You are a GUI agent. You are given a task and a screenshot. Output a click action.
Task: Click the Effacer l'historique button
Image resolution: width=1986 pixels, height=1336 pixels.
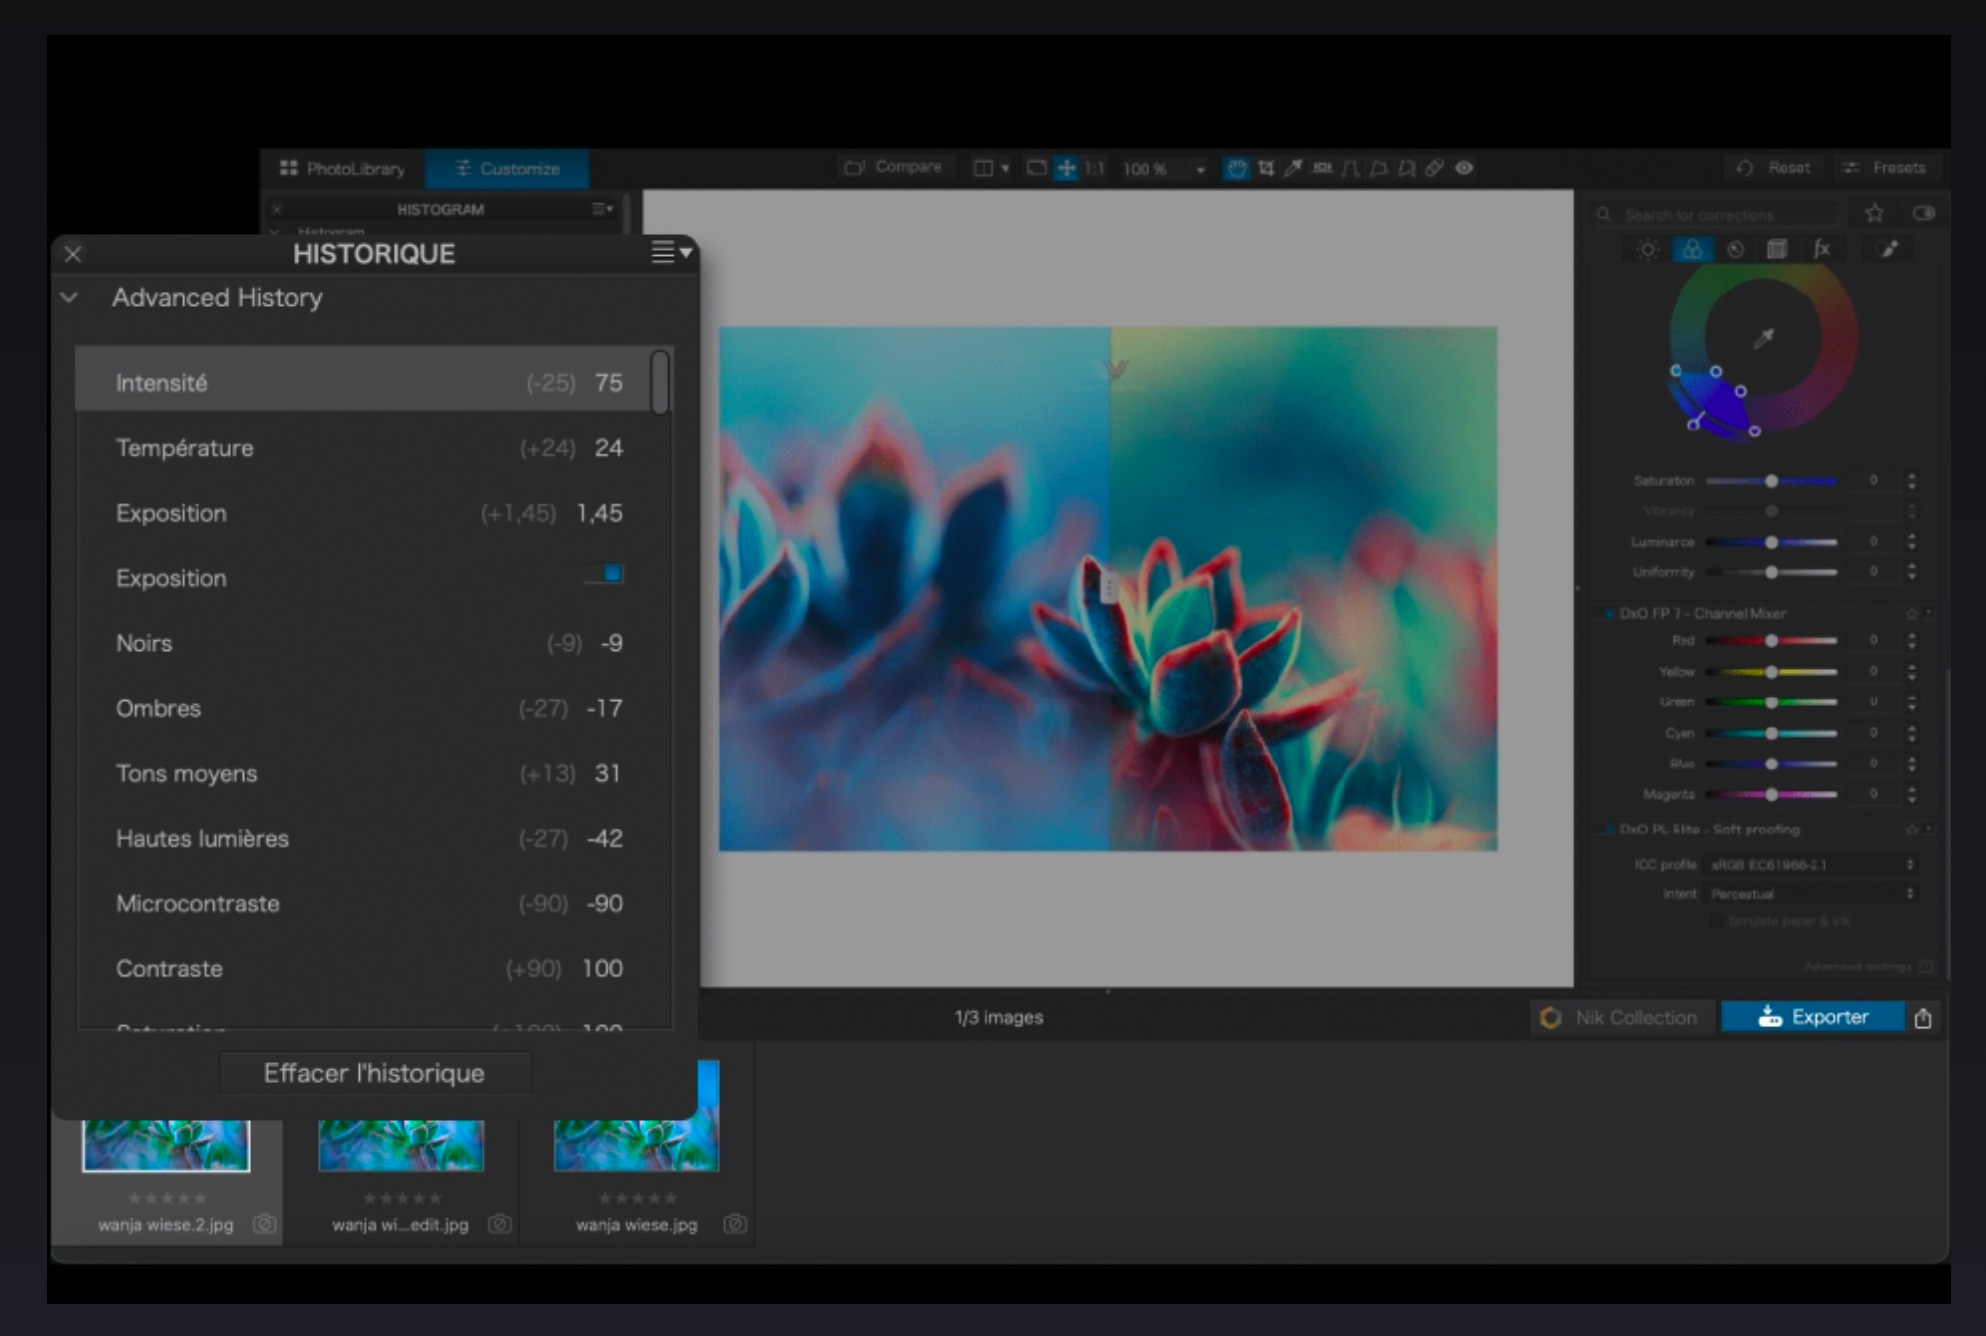click(374, 1073)
